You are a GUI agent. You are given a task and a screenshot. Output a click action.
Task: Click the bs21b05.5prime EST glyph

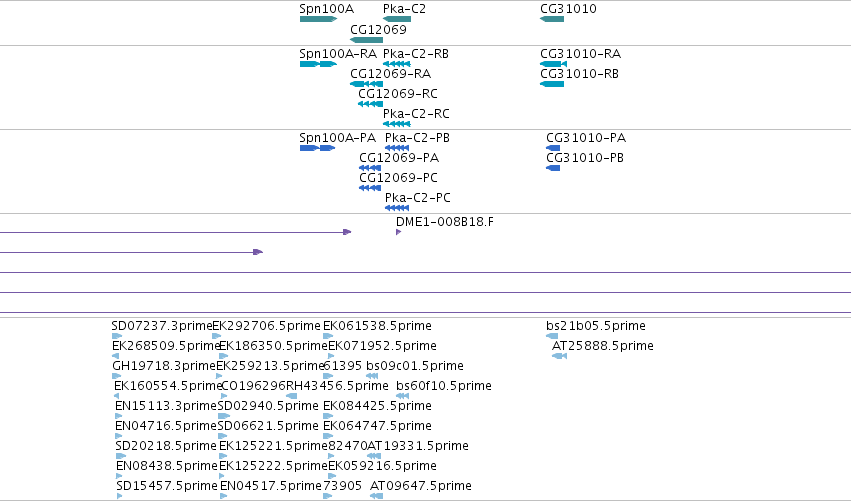coord(552,336)
